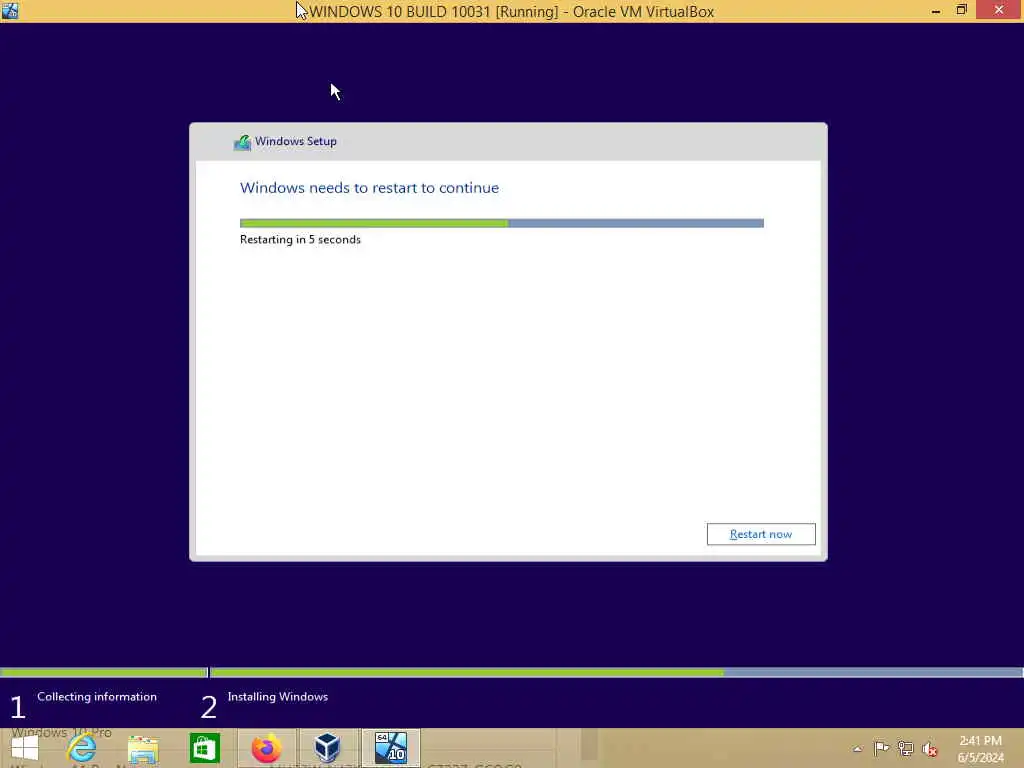Image resolution: width=1024 pixels, height=768 pixels.
Task: Click the Restart now button
Action: tap(761, 534)
